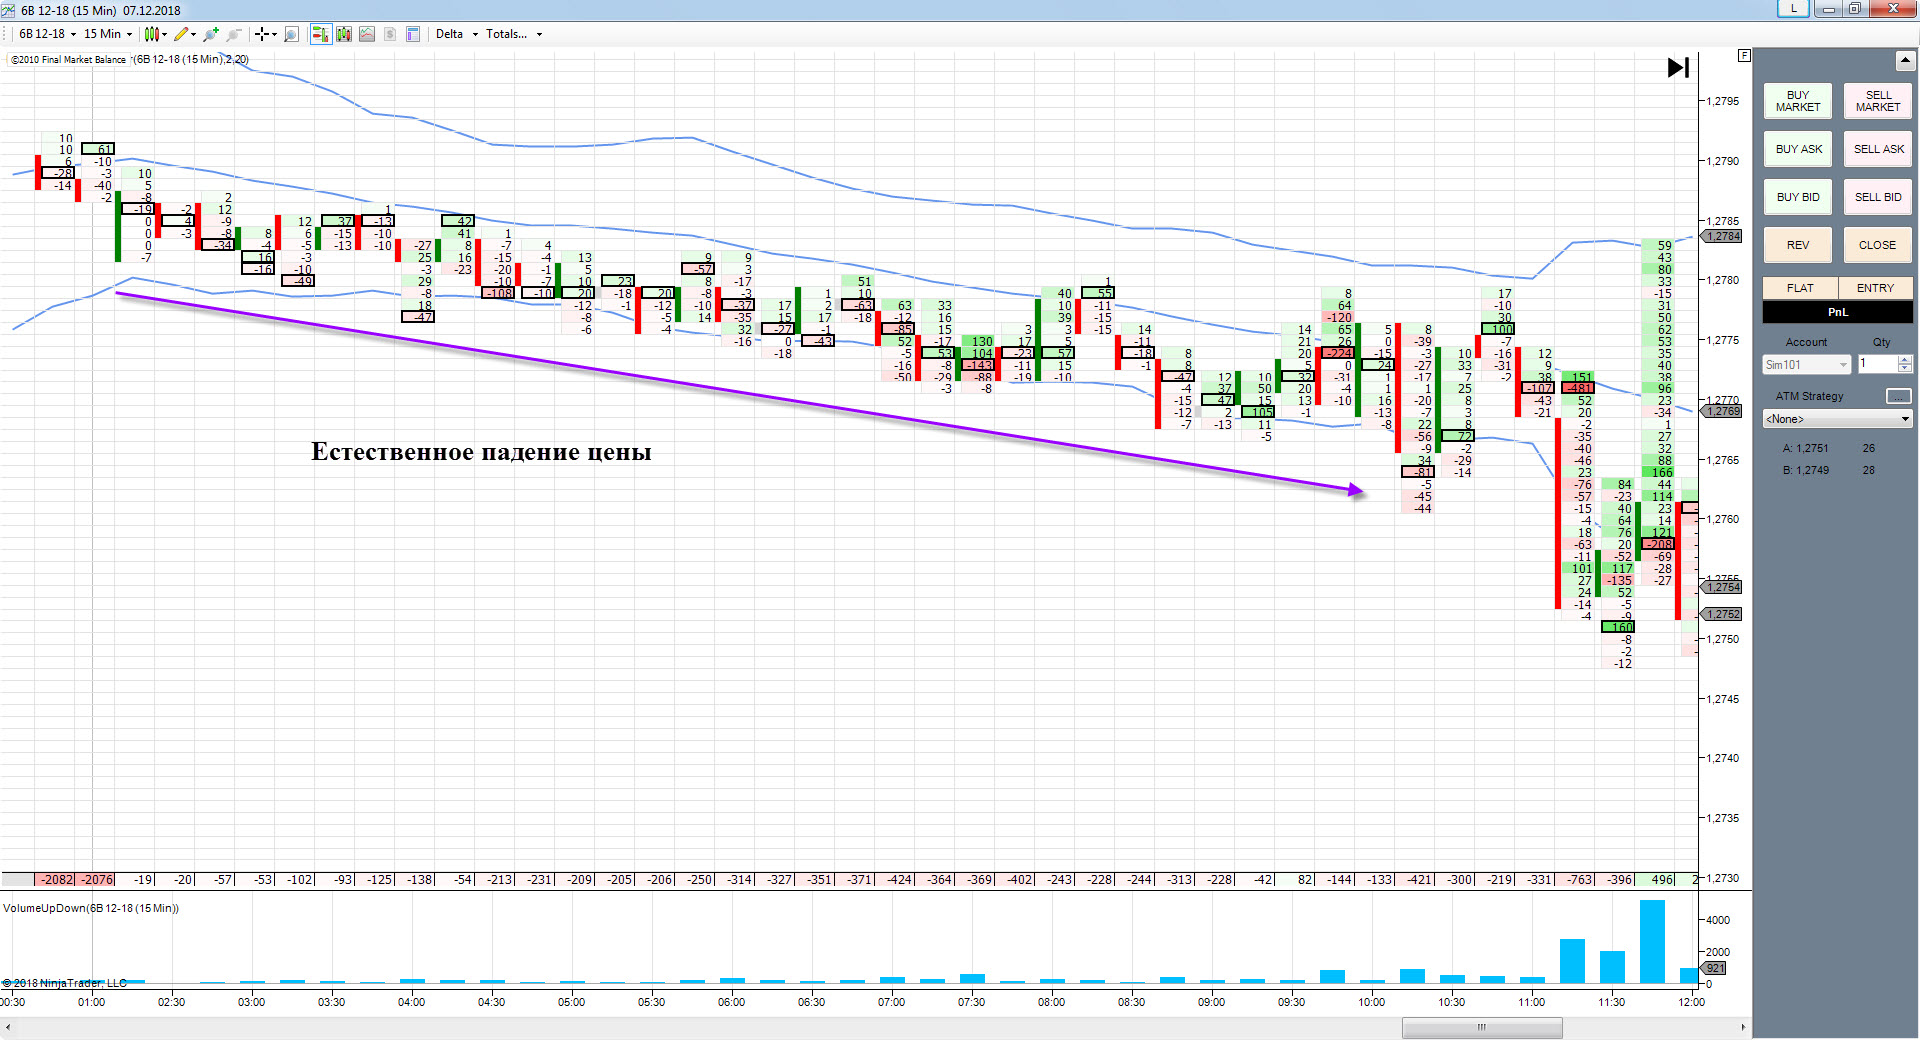
Task: Select the FLAT tab
Action: [1800, 288]
